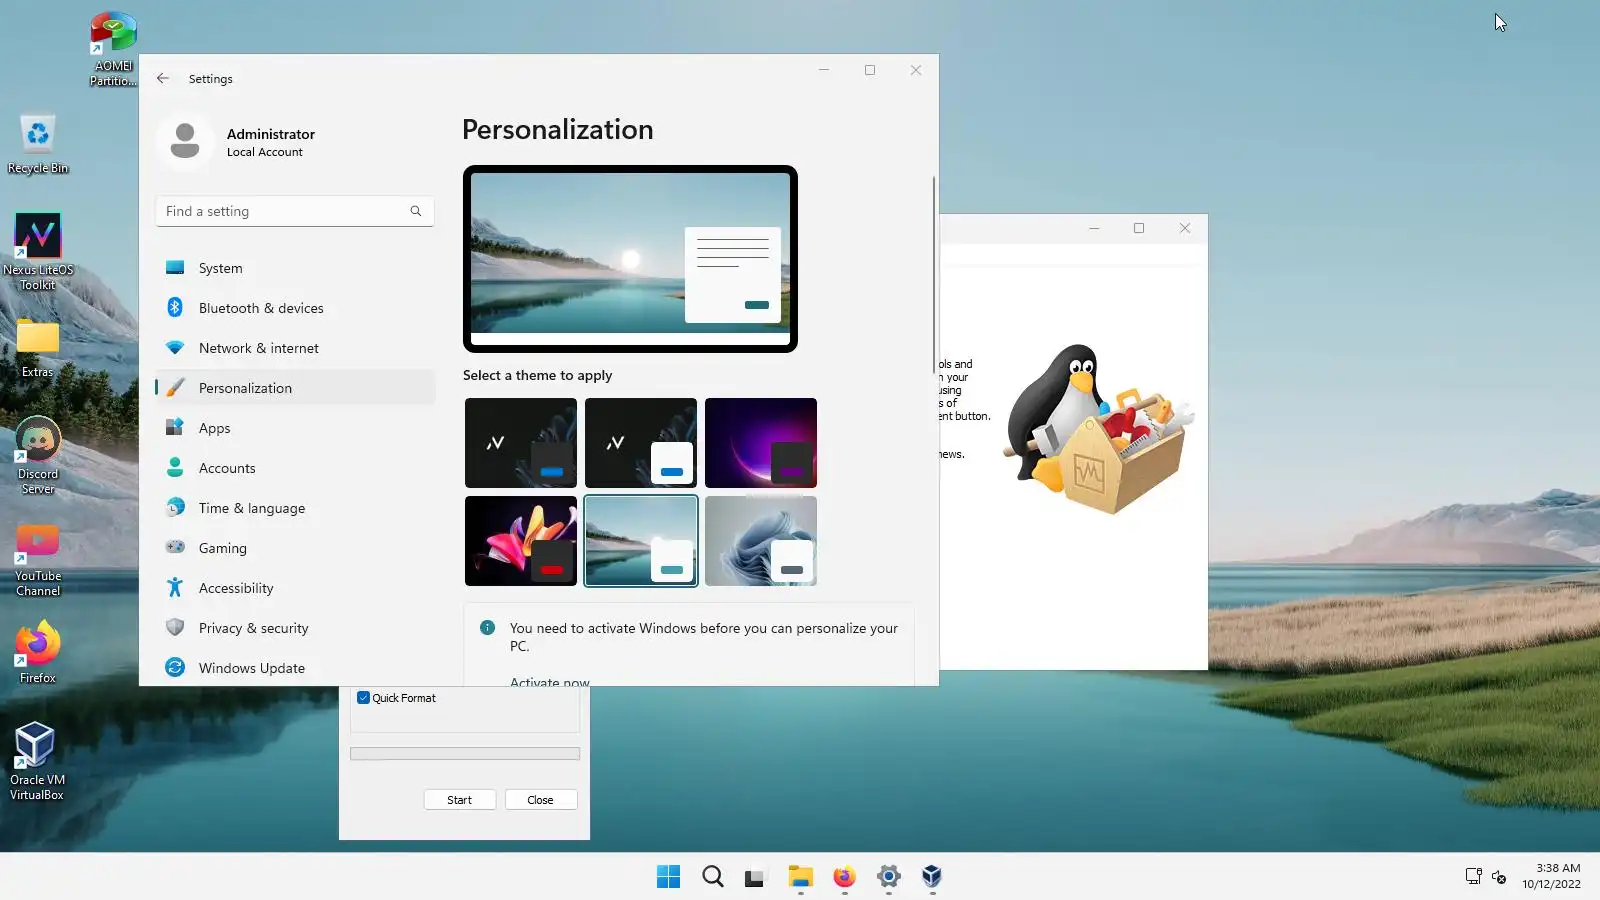This screenshot has height=900, width=1600.
Task: Open Windows Update in the sidebar
Action: 295,668
